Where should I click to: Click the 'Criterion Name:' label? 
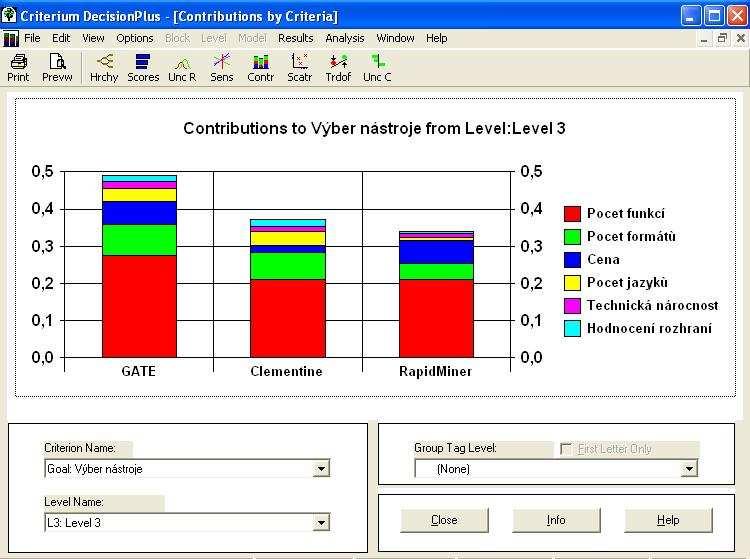80,448
